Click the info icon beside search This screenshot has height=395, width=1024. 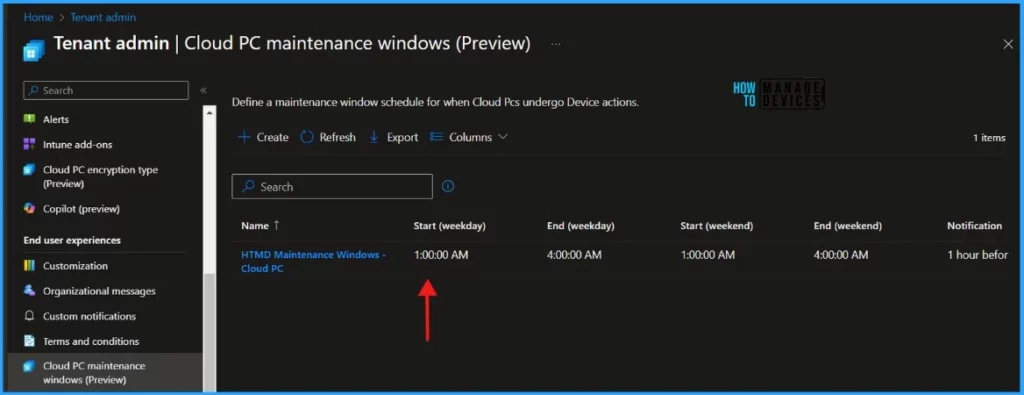(448, 186)
